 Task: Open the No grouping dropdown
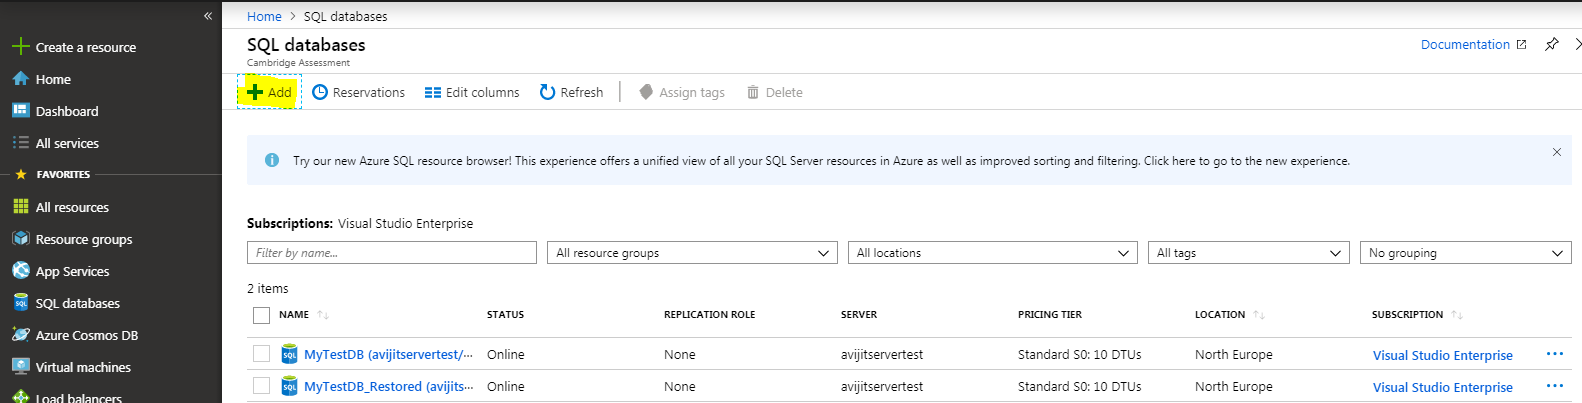pyautogui.click(x=1465, y=253)
